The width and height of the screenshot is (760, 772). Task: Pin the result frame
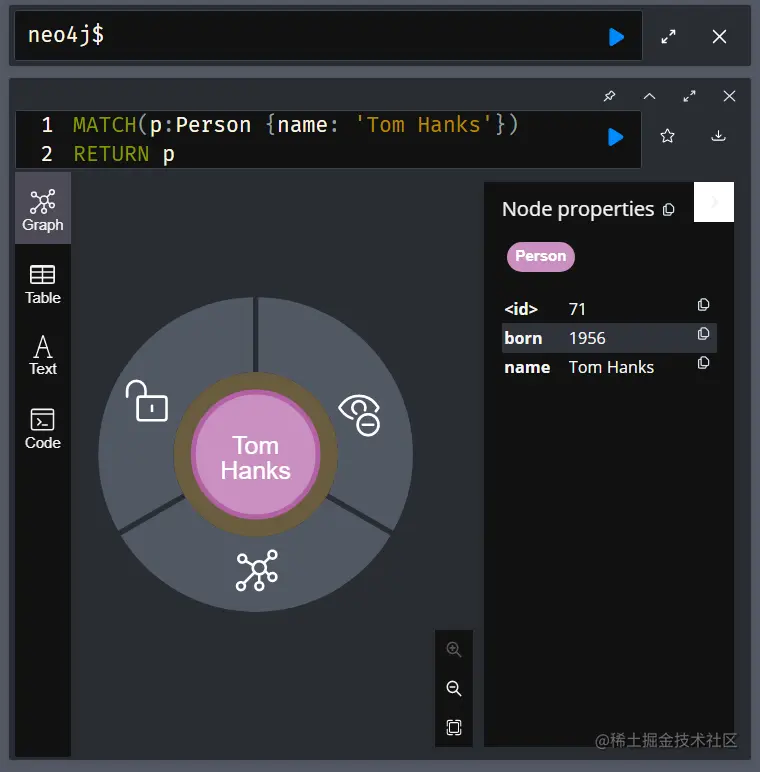click(609, 96)
